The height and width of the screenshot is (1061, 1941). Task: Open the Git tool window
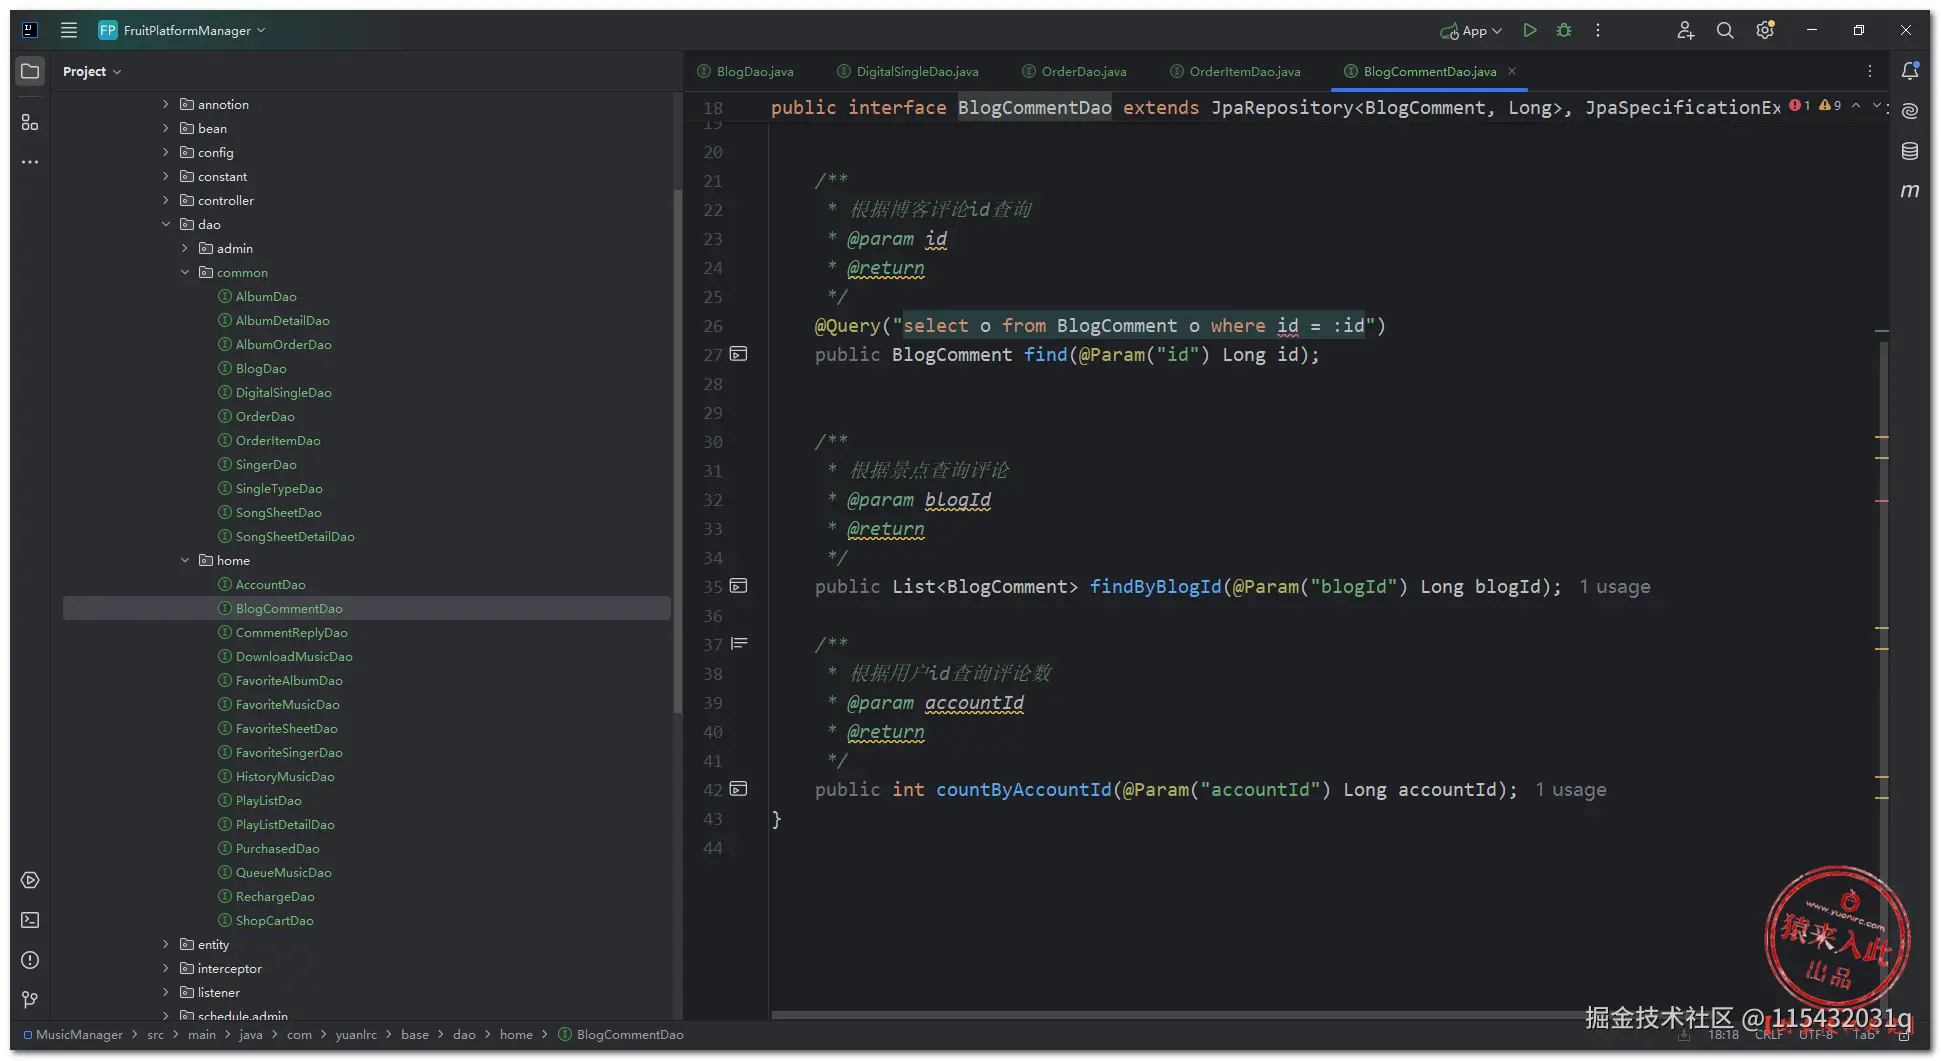click(x=30, y=999)
